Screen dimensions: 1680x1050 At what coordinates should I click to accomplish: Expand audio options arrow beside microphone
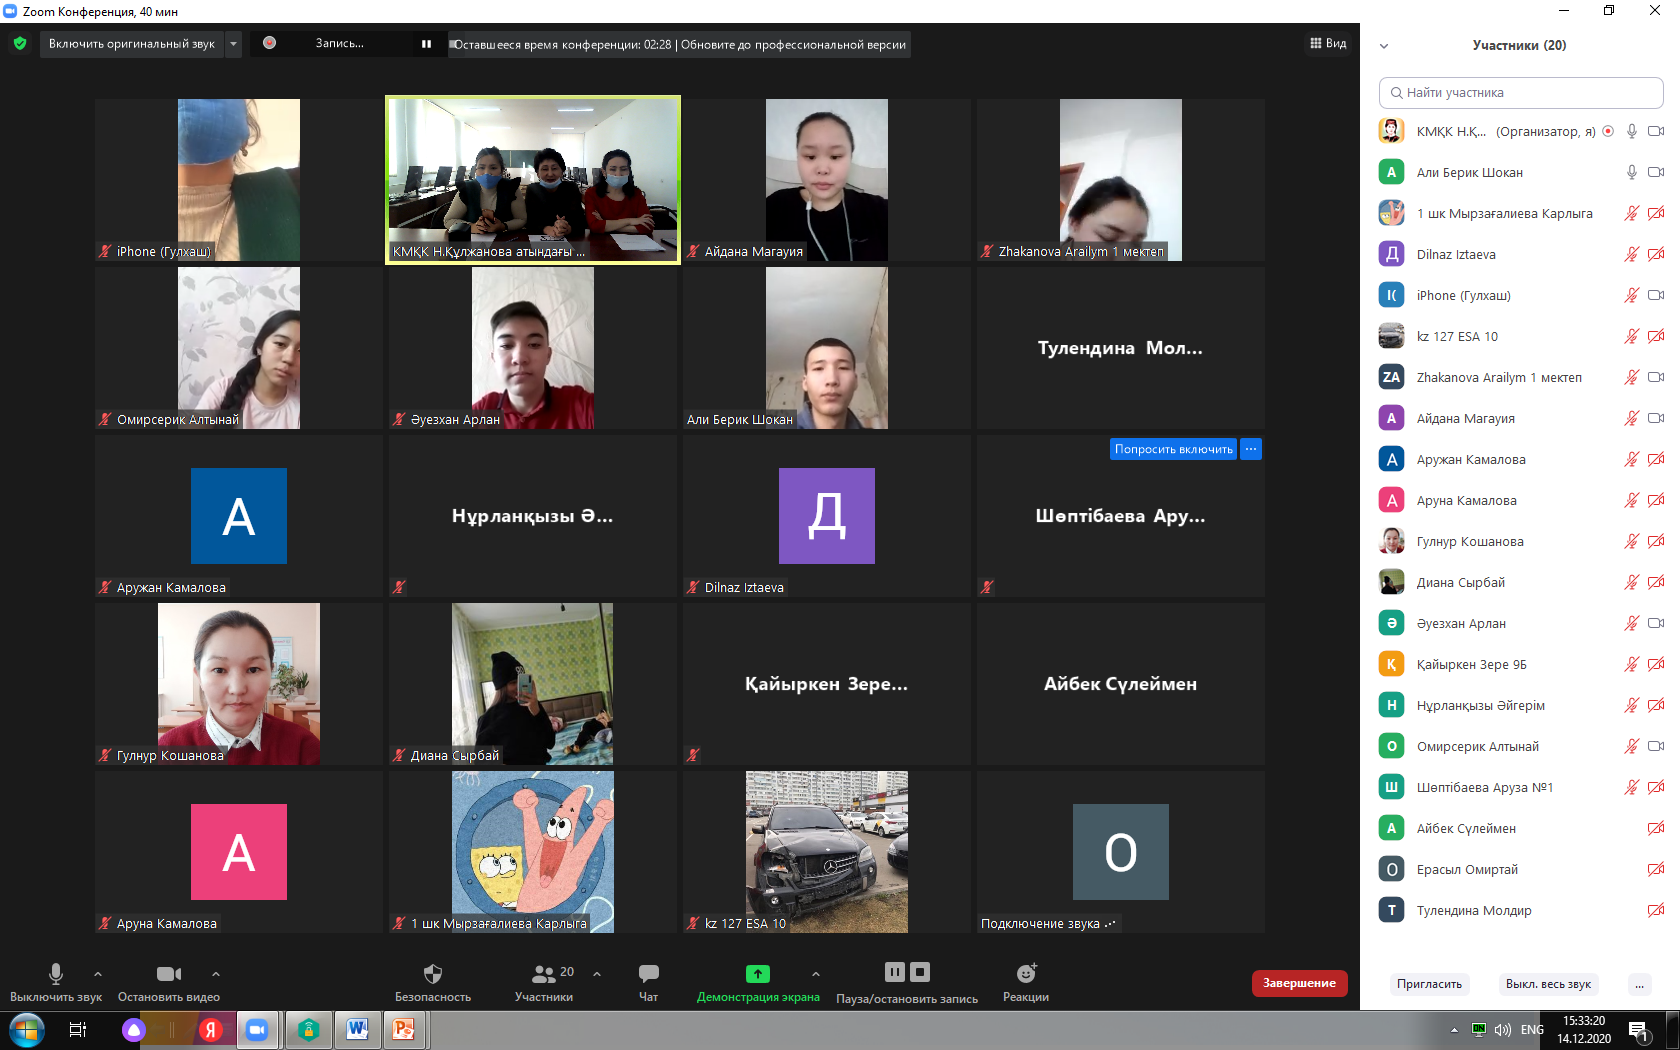(98, 974)
